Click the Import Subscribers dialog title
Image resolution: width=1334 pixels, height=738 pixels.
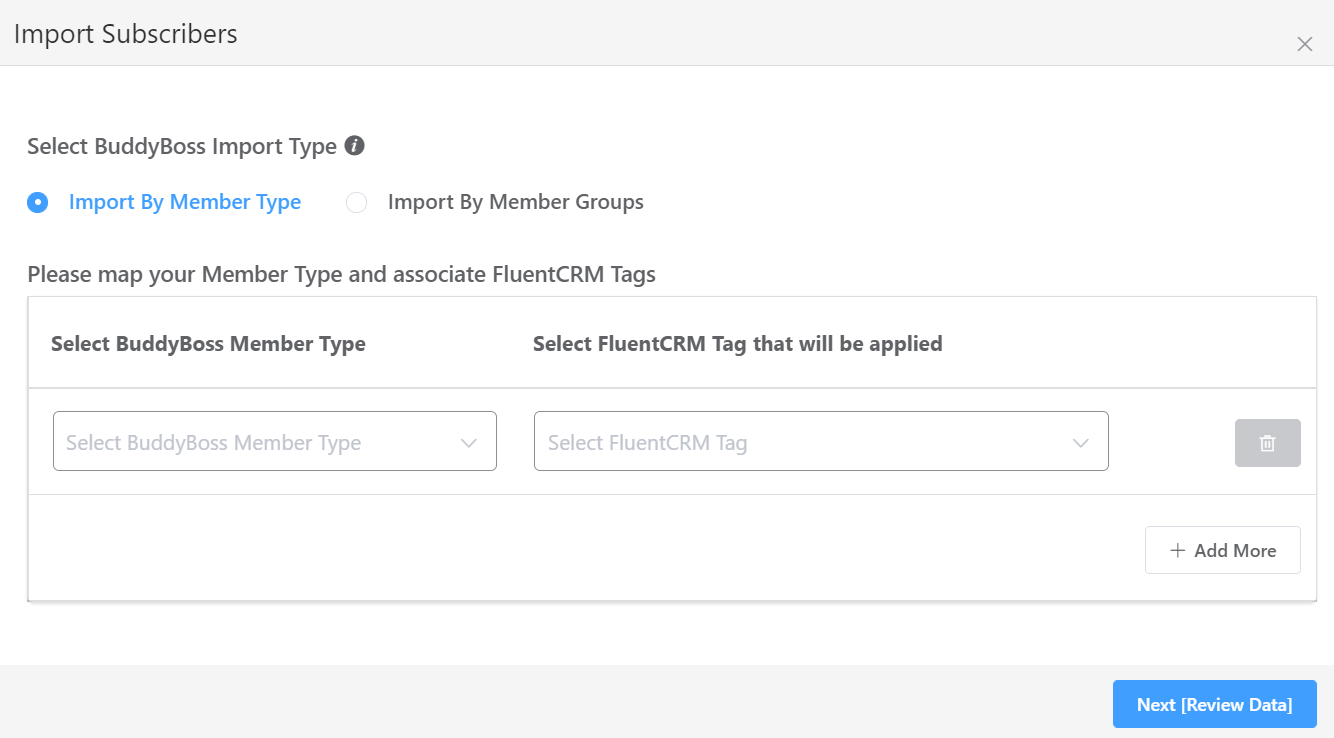[126, 34]
